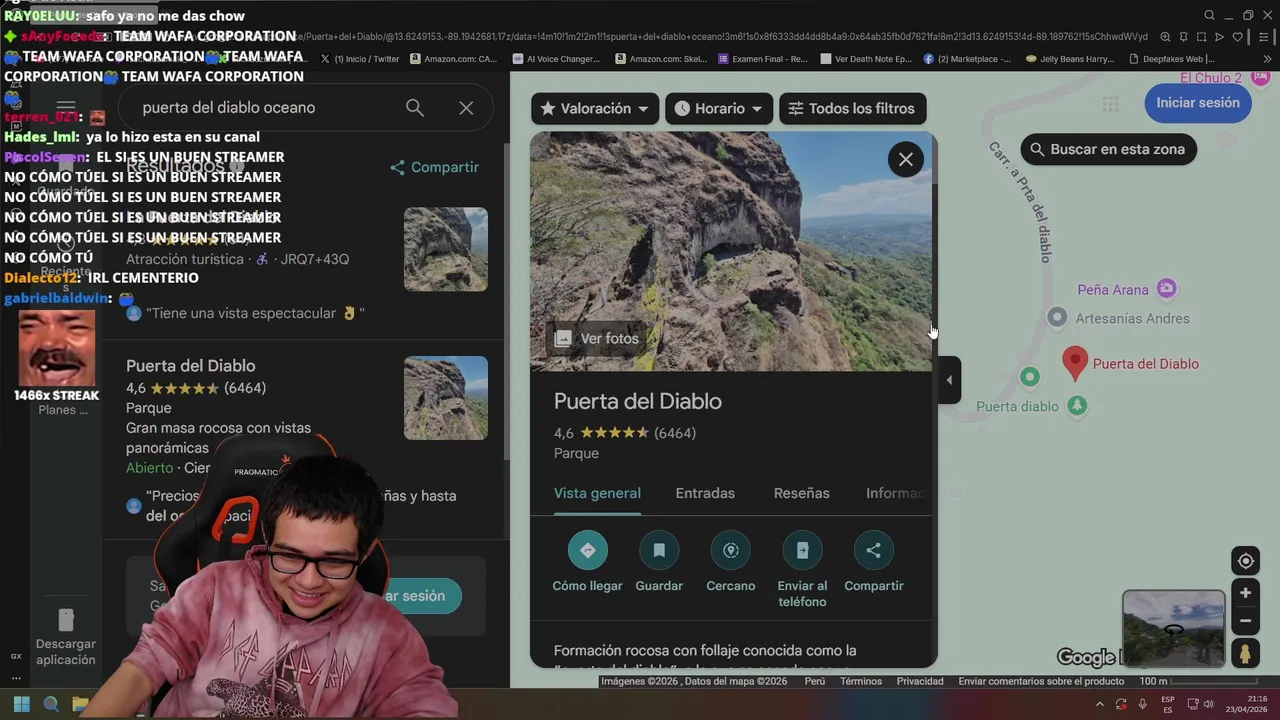This screenshot has height=720, width=1280.
Task: Open the Deepfakes Web bookmark
Action: tap(1172, 59)
